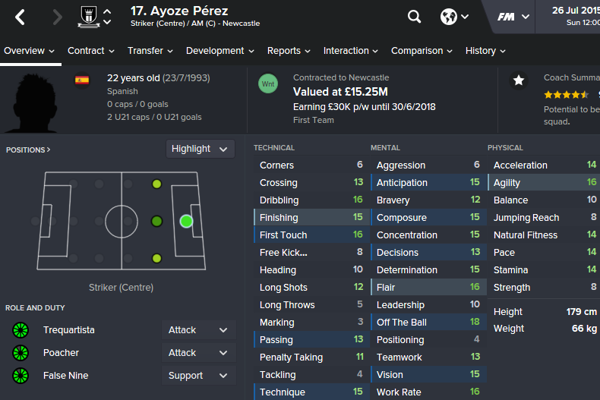Click the Positions heading link
The width and height of the screenshot is (600, 400).
[28, 150]
